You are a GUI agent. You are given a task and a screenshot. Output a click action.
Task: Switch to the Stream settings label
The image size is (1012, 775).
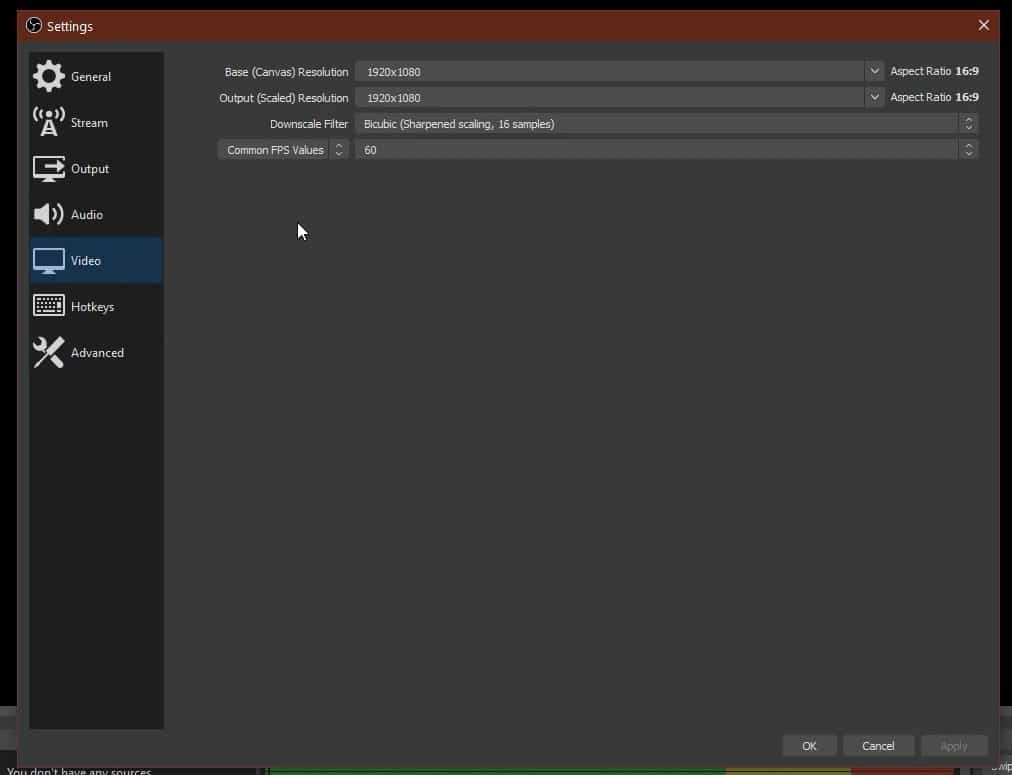pyautogui.click(x=89, y=123)
